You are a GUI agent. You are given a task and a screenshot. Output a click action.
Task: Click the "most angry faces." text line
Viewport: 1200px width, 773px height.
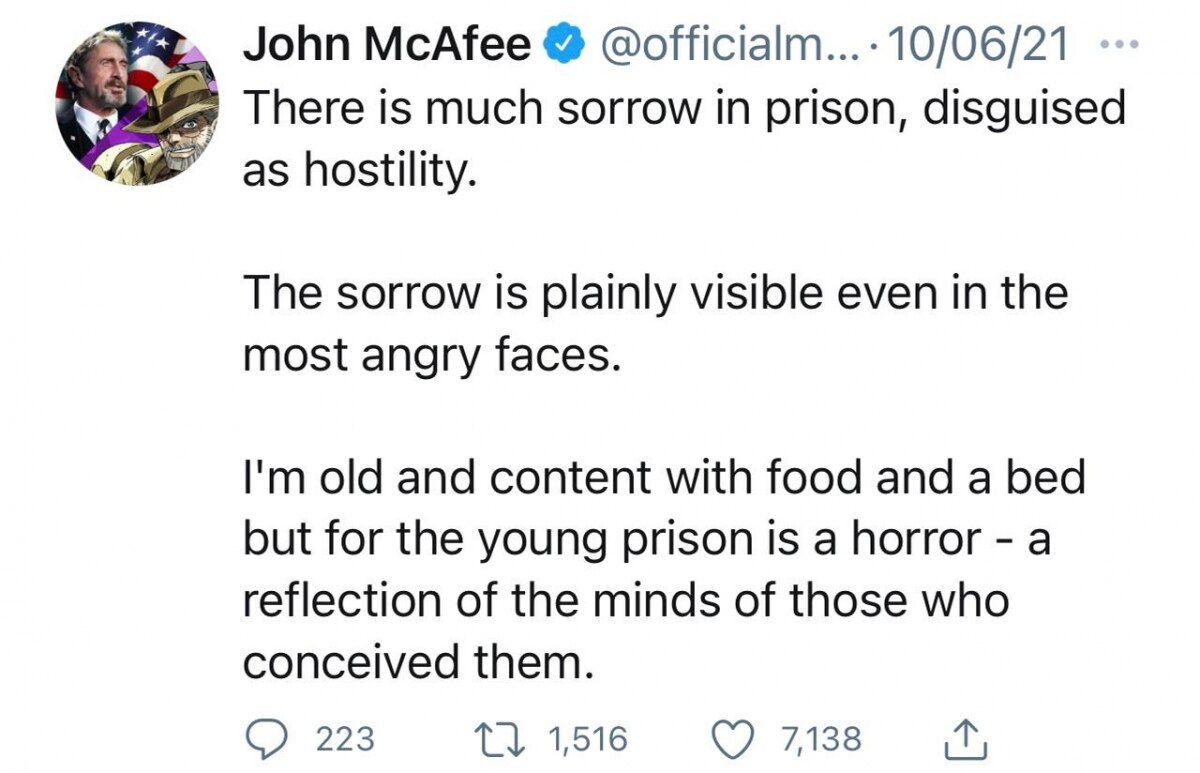click(x=426, y=355)
